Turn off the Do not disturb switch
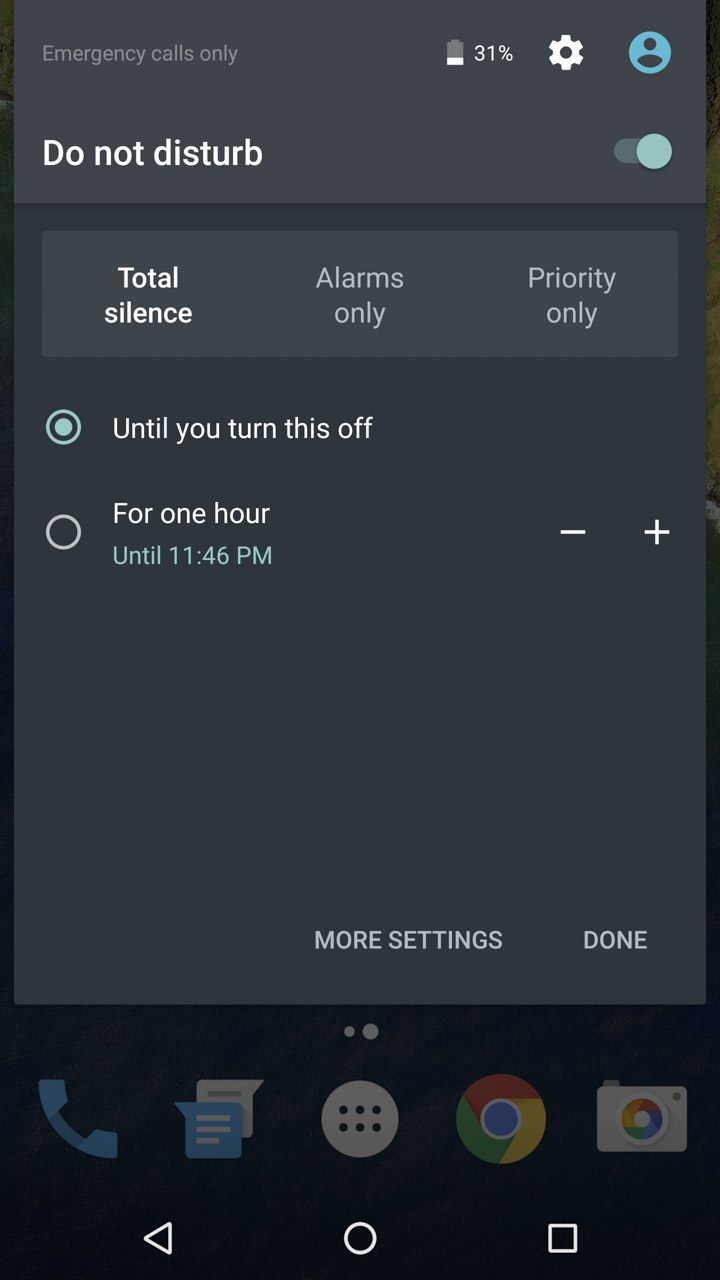 (x=643, y=152)
